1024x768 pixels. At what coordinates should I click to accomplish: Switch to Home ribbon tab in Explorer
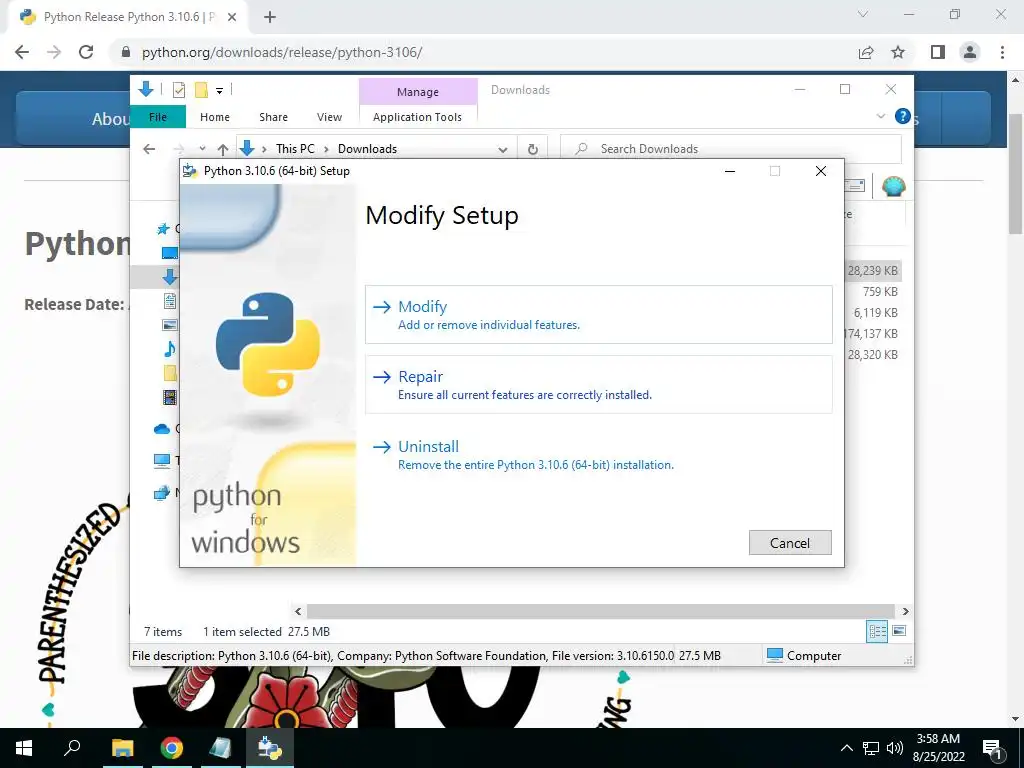[x=215, y=117]
